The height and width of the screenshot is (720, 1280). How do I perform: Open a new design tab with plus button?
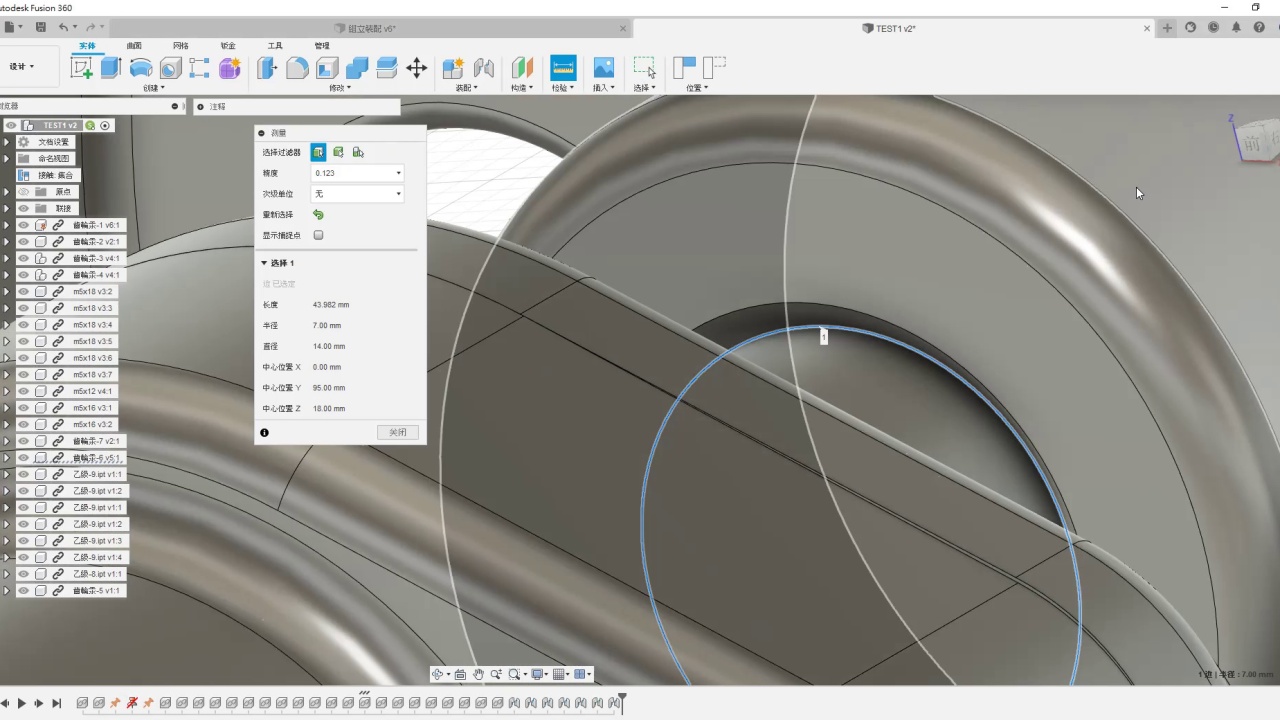click(1167, 28)
